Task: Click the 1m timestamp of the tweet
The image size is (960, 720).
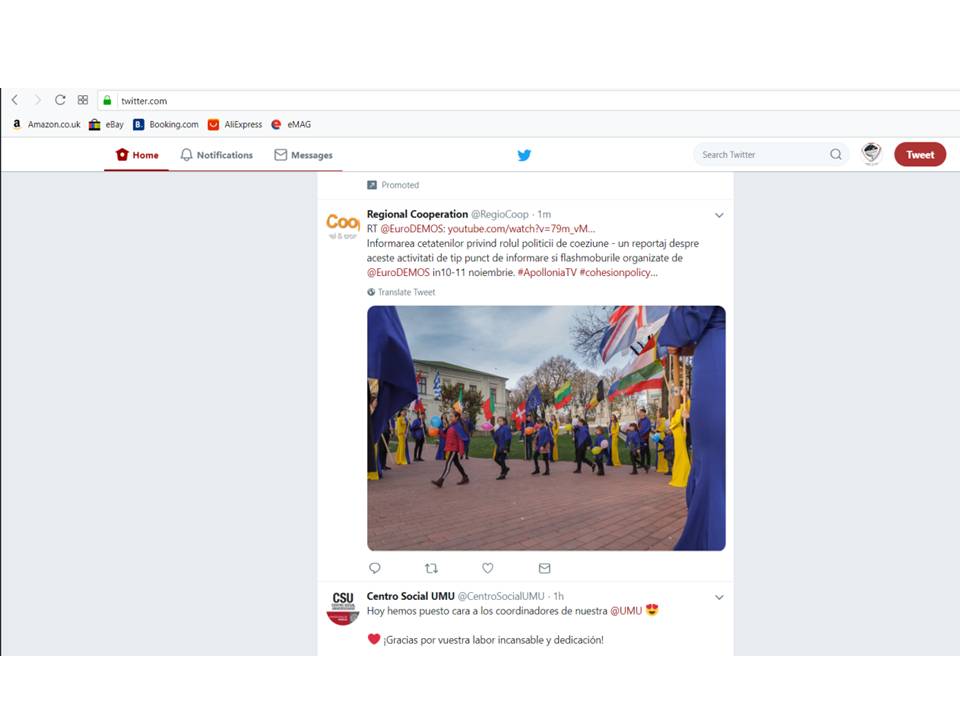Action: pos(544,214)
